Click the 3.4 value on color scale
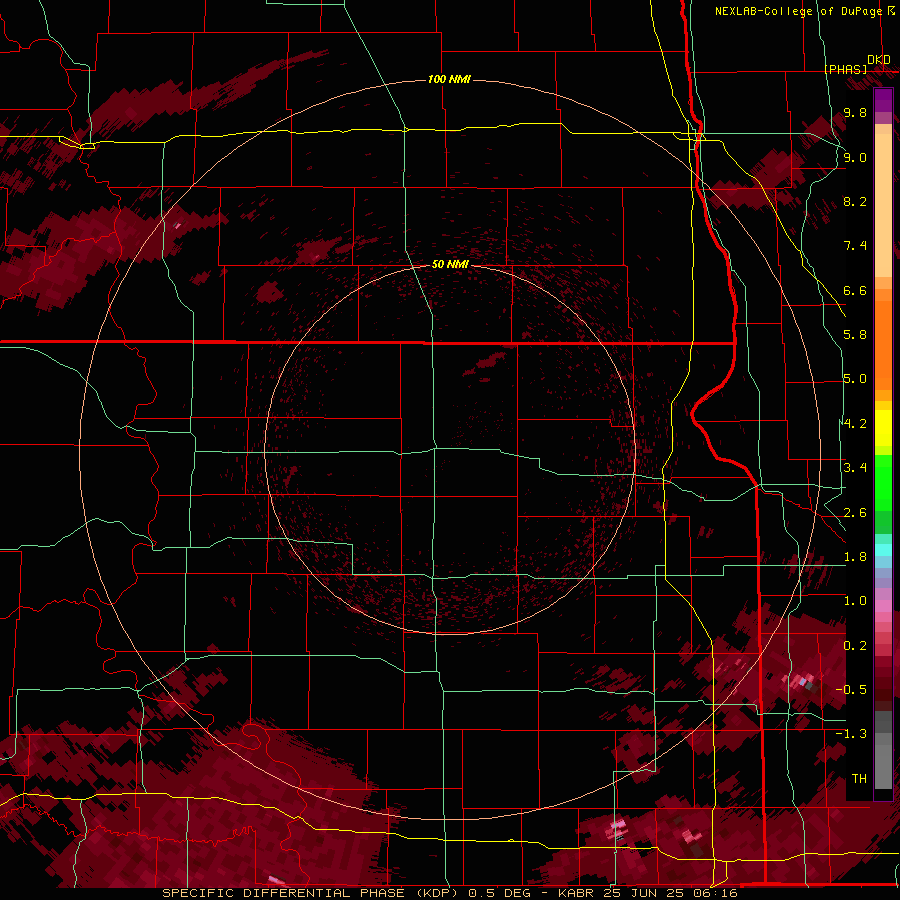900x900 pixels. (x=855, y=468)
